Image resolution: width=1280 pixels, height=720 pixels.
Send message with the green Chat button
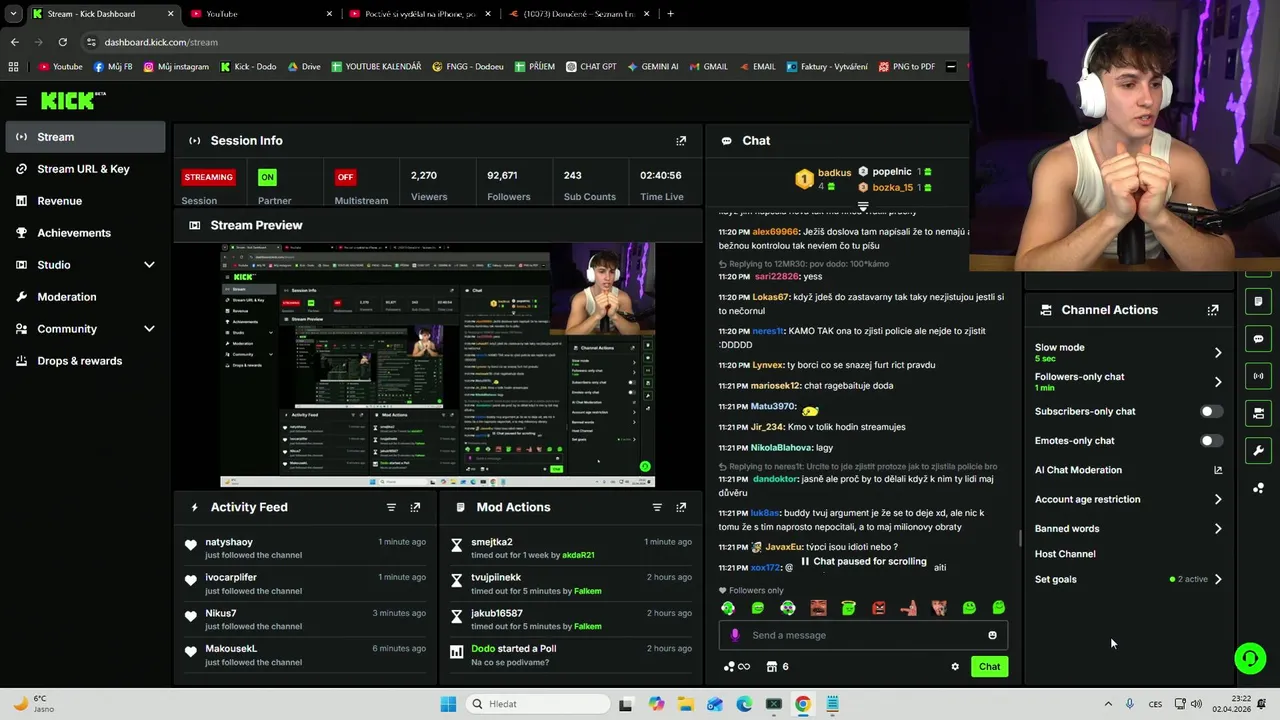[989, 667]
